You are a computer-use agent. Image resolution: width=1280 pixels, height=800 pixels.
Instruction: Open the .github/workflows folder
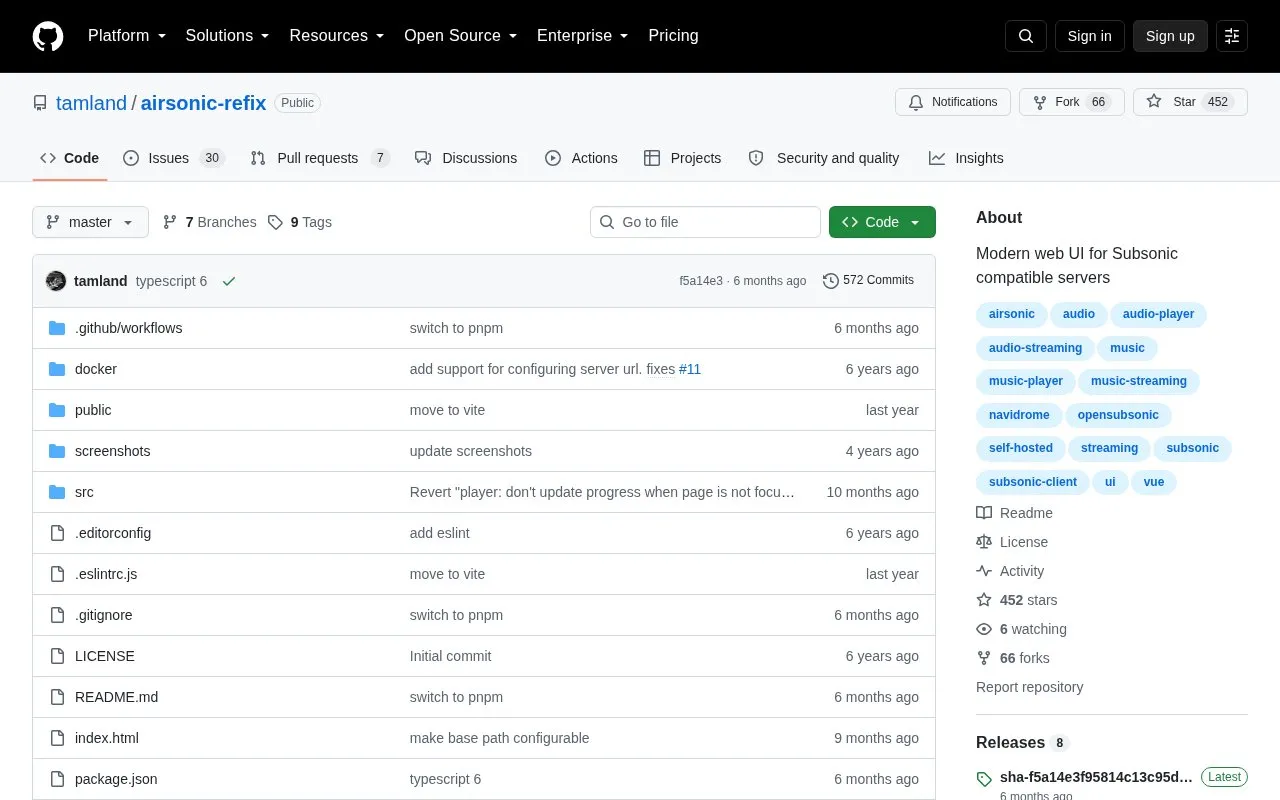pos(128,328)
